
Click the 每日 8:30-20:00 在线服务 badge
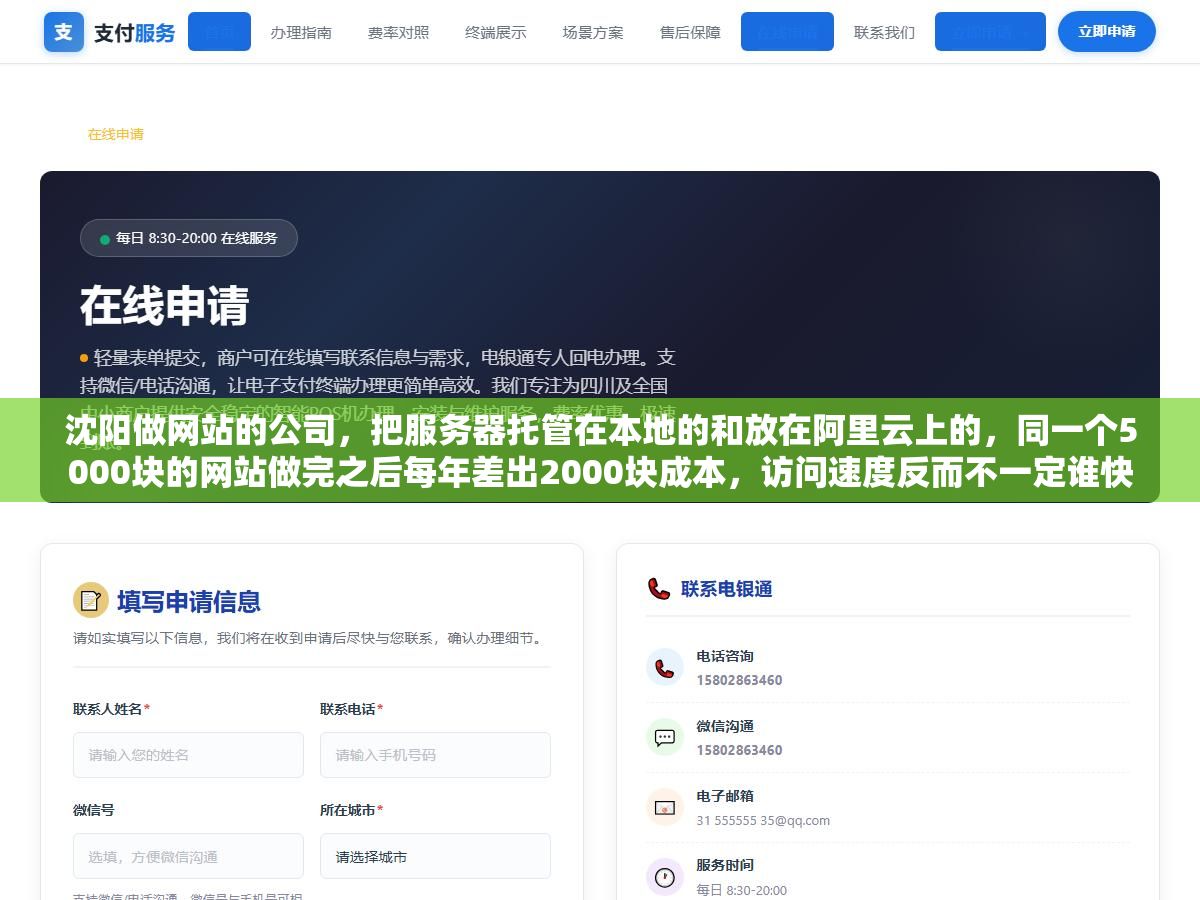(x=189, y=238)
